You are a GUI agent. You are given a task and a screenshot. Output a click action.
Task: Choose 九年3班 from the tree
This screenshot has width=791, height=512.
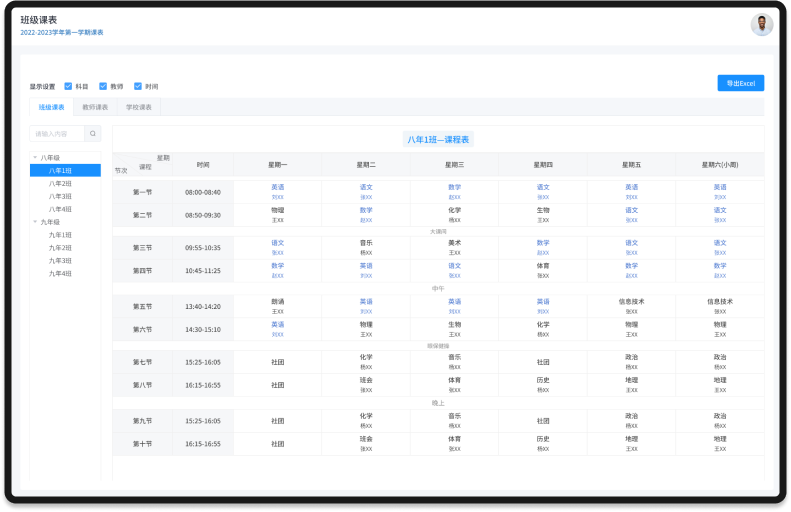click(x=60, y=260)
